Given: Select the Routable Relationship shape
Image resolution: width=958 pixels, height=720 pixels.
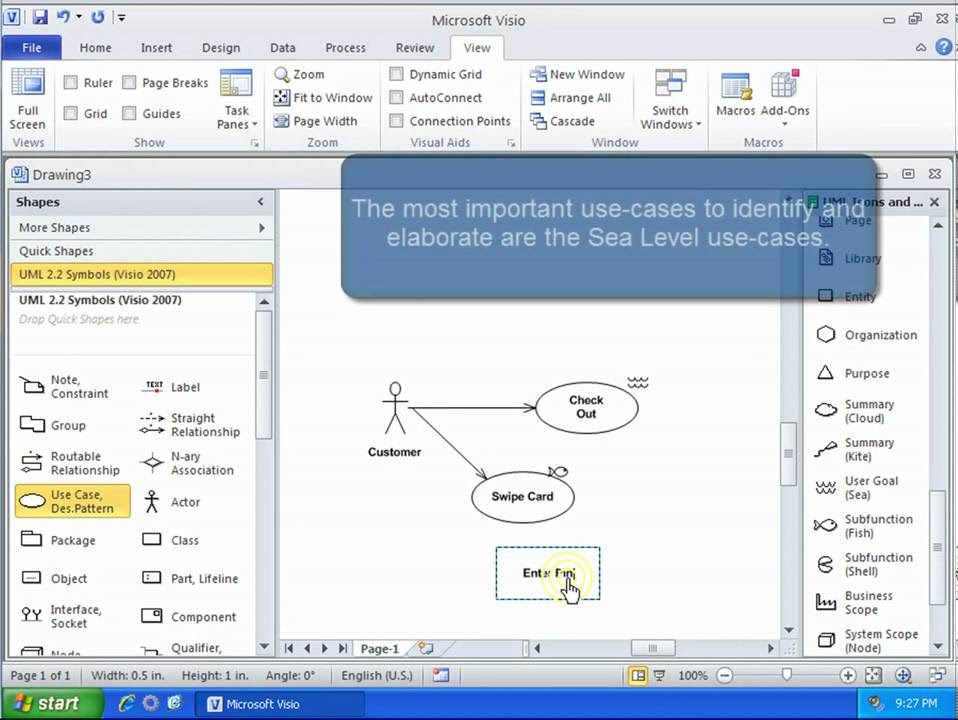Looking at the screenshot, I should tap(70, 463).
